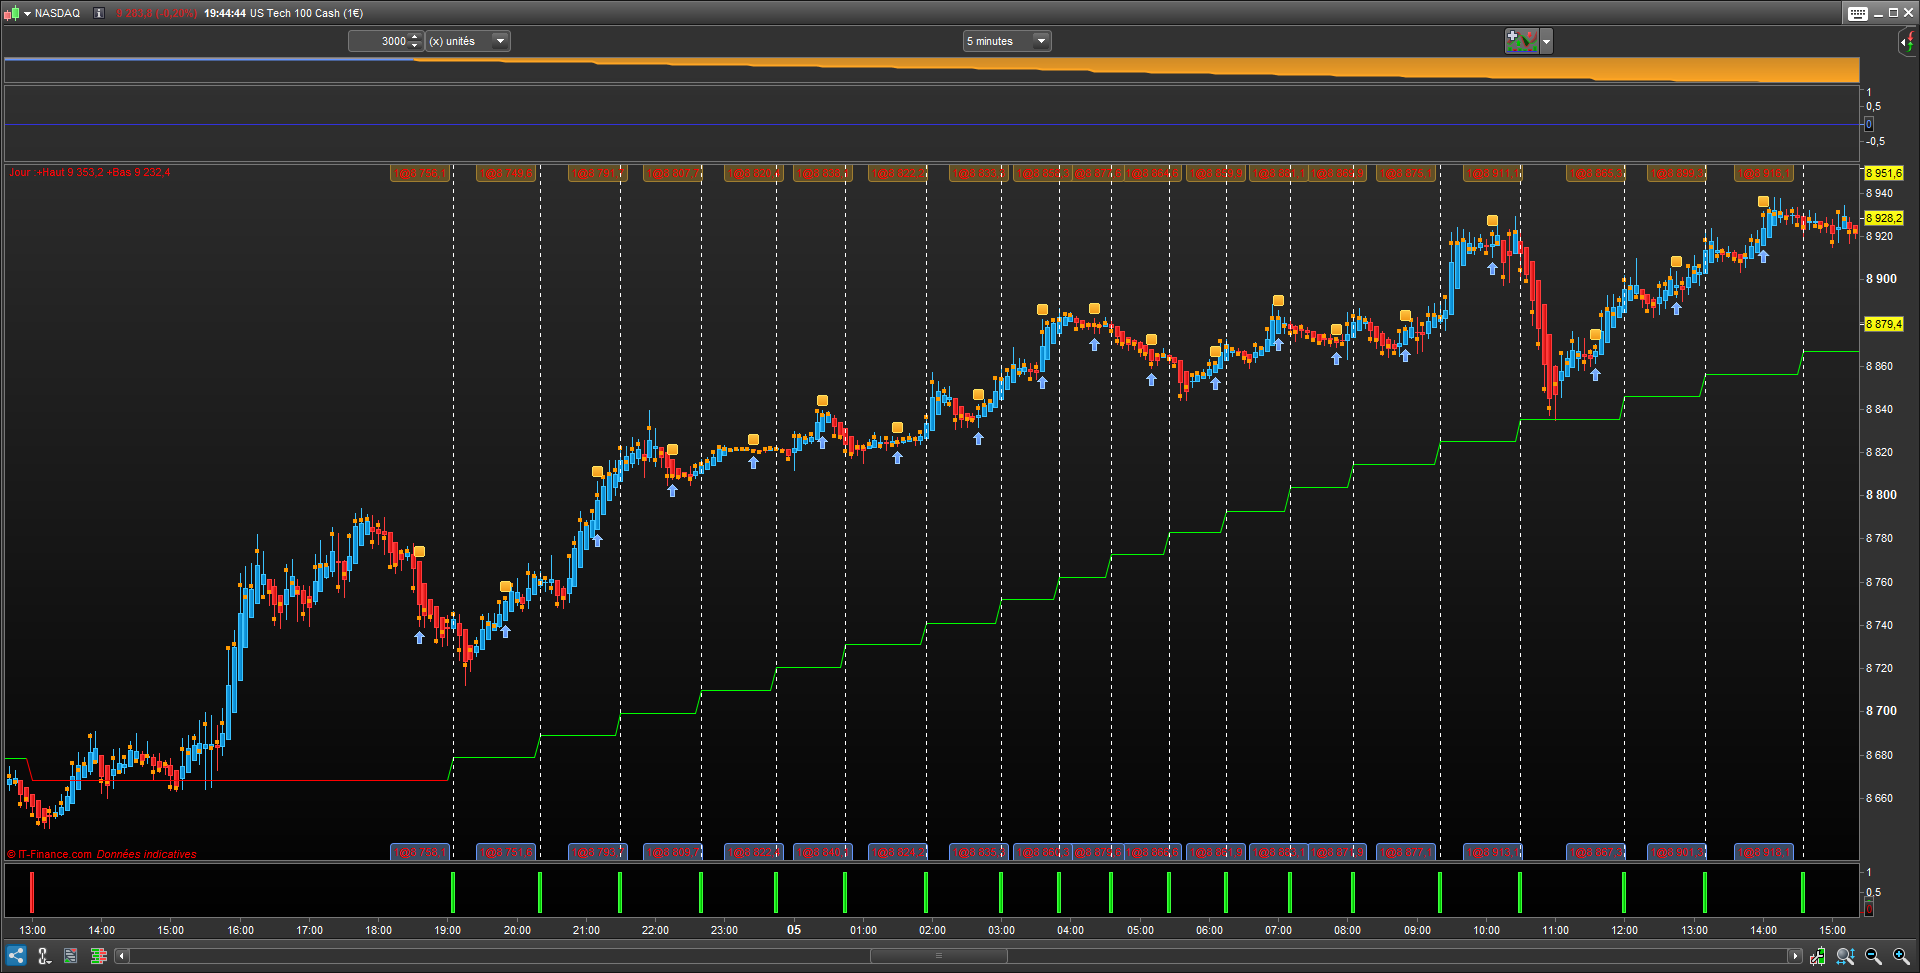Increase the units value with the up stepper

[415, 37]
